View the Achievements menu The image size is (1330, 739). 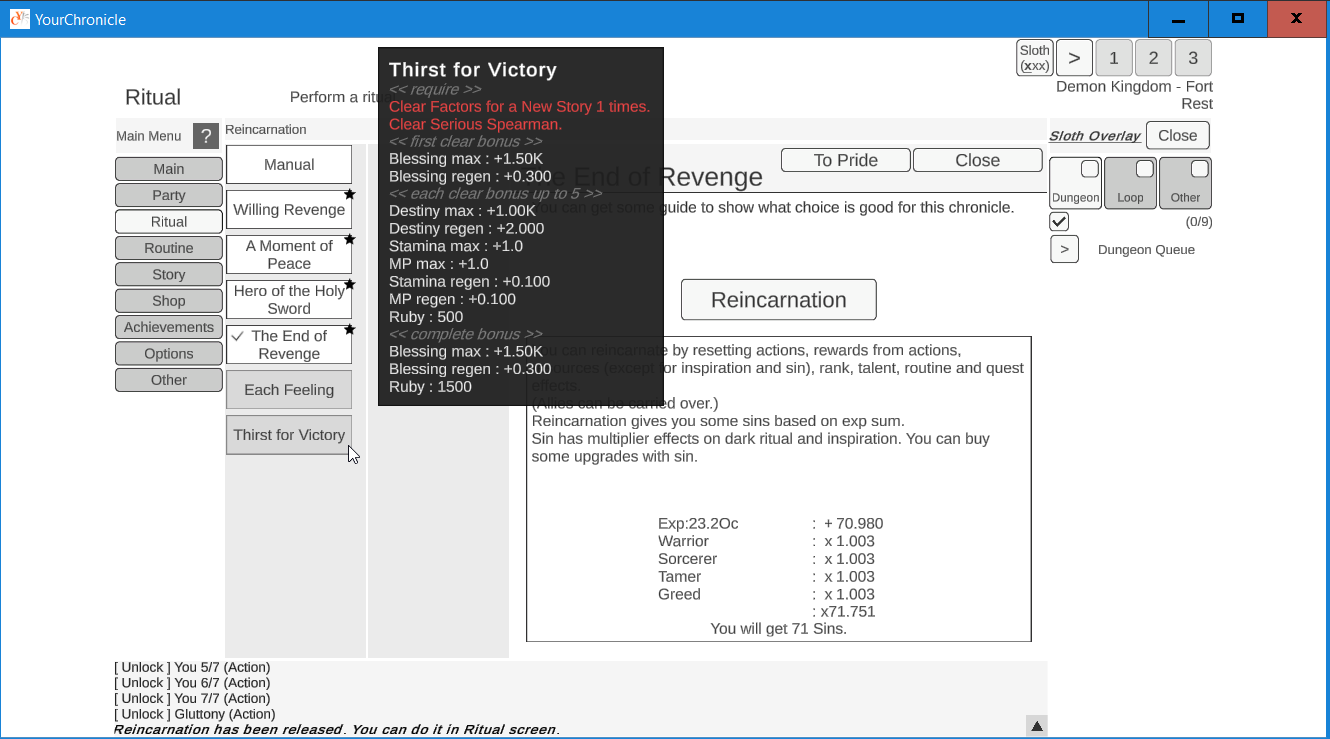[x=169, y=327]
